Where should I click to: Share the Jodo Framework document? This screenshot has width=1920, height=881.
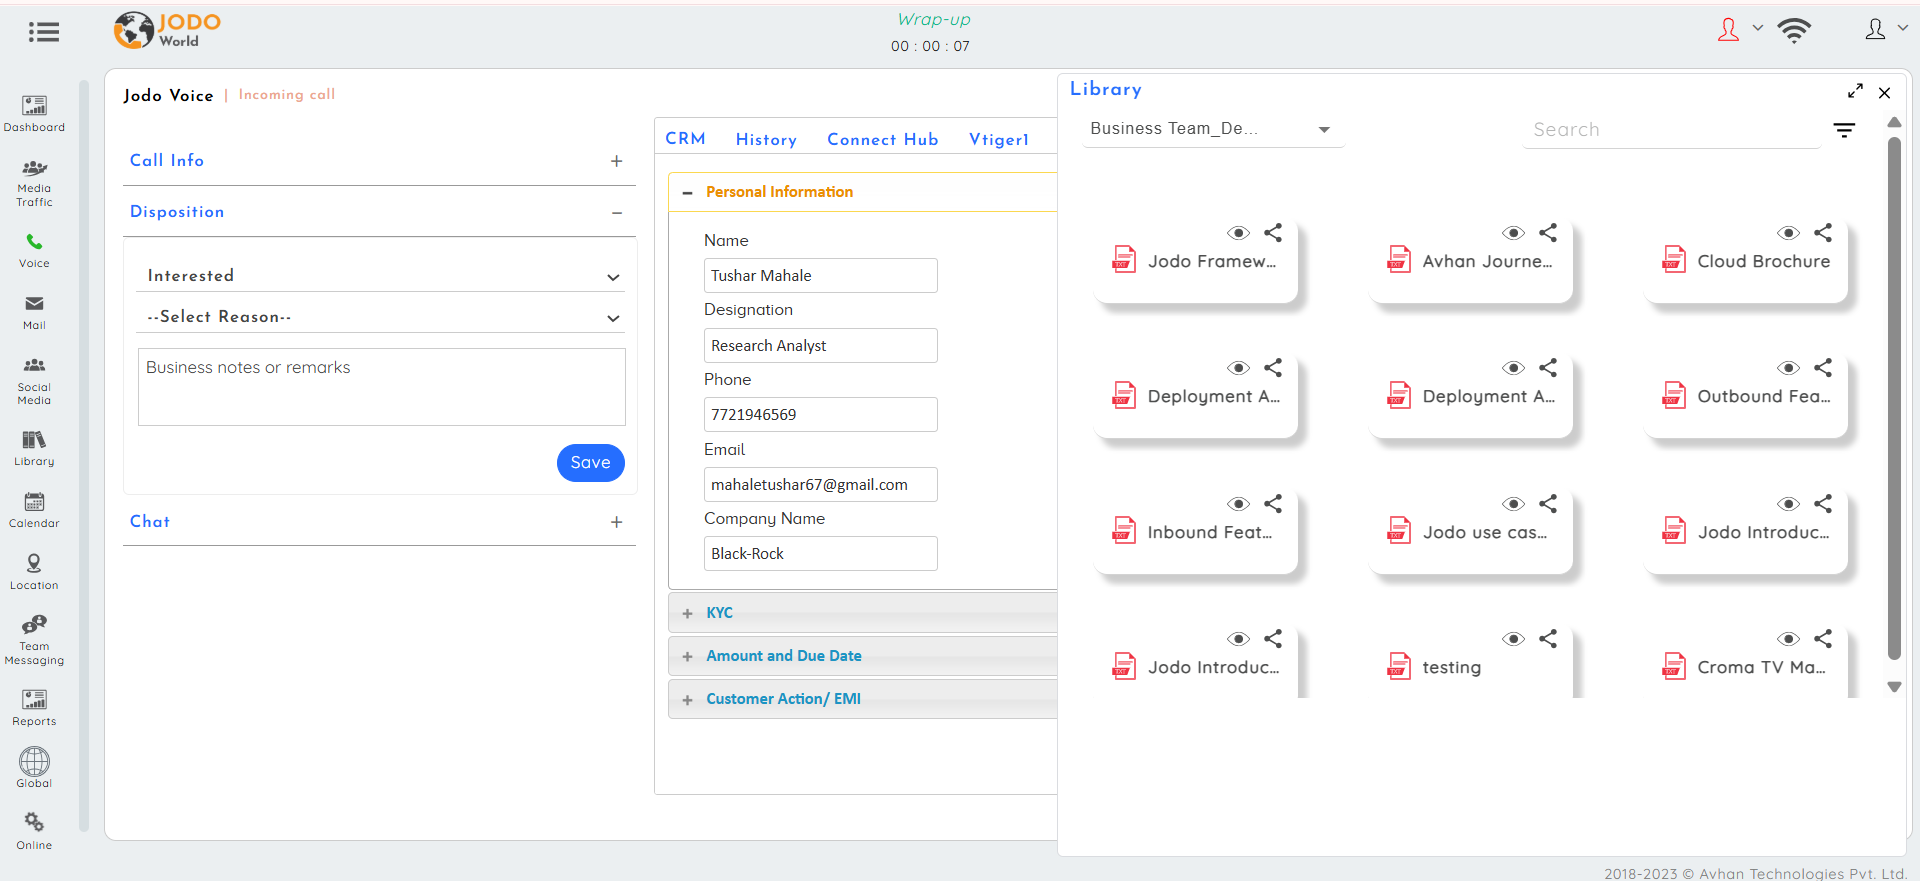tap(1273, 233)
